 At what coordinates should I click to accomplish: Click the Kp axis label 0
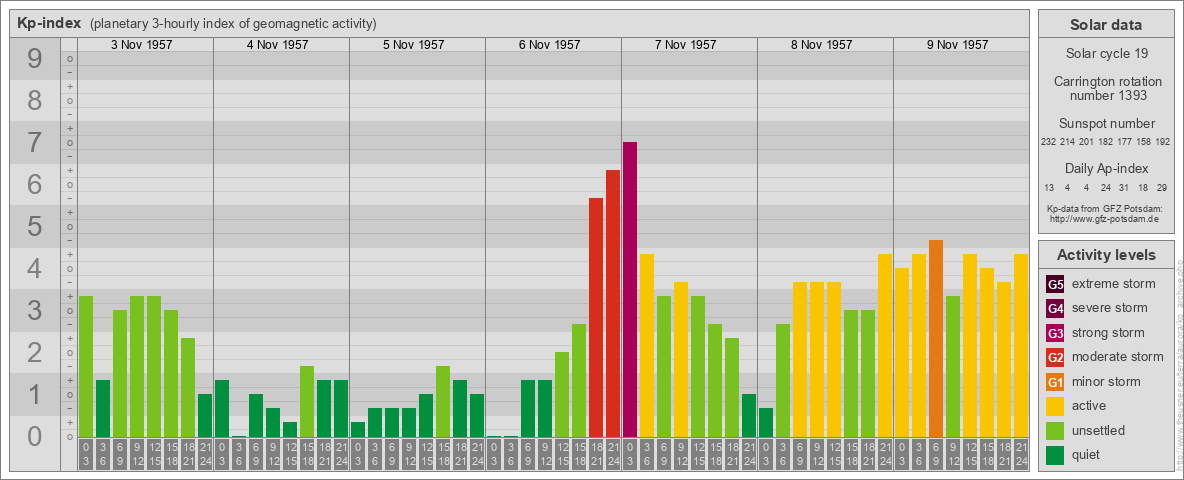click(34, 436)
